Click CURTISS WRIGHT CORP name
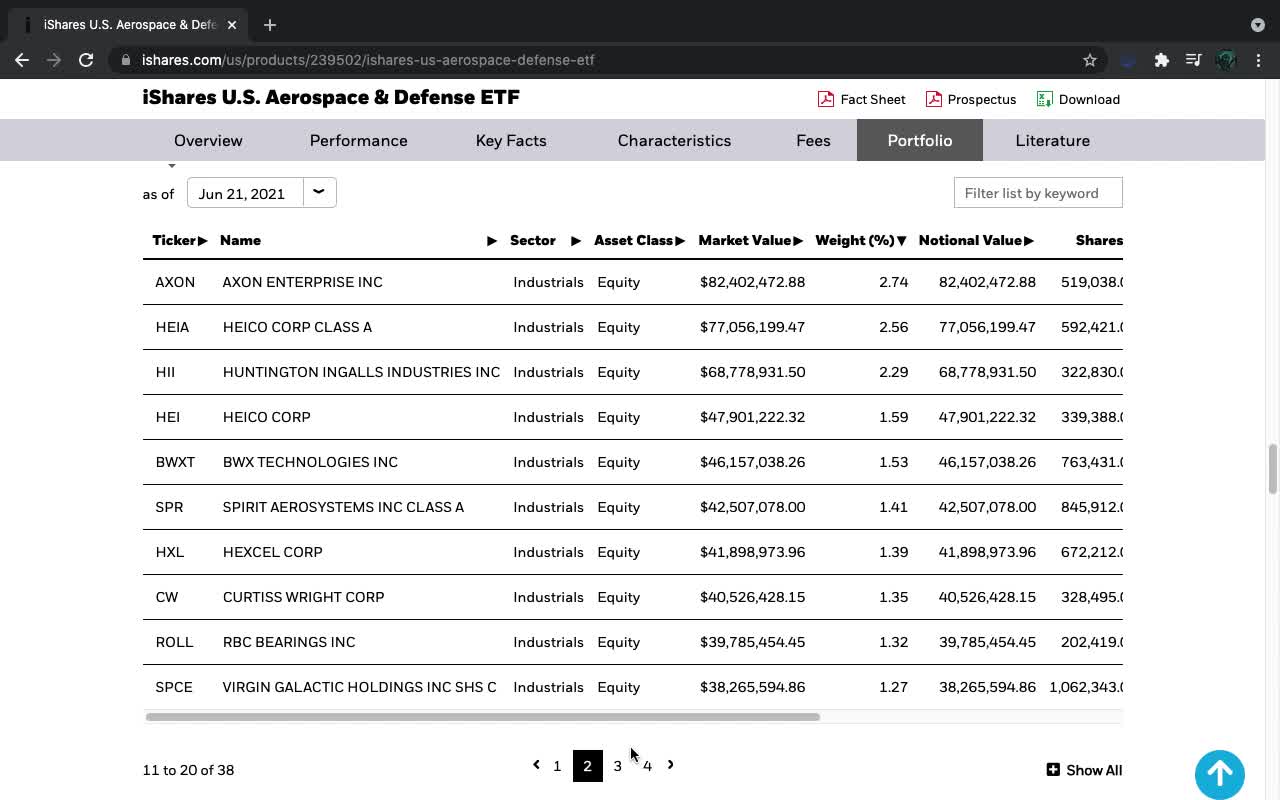Screen dimensions: 1280x800 (x=303, y=597)
